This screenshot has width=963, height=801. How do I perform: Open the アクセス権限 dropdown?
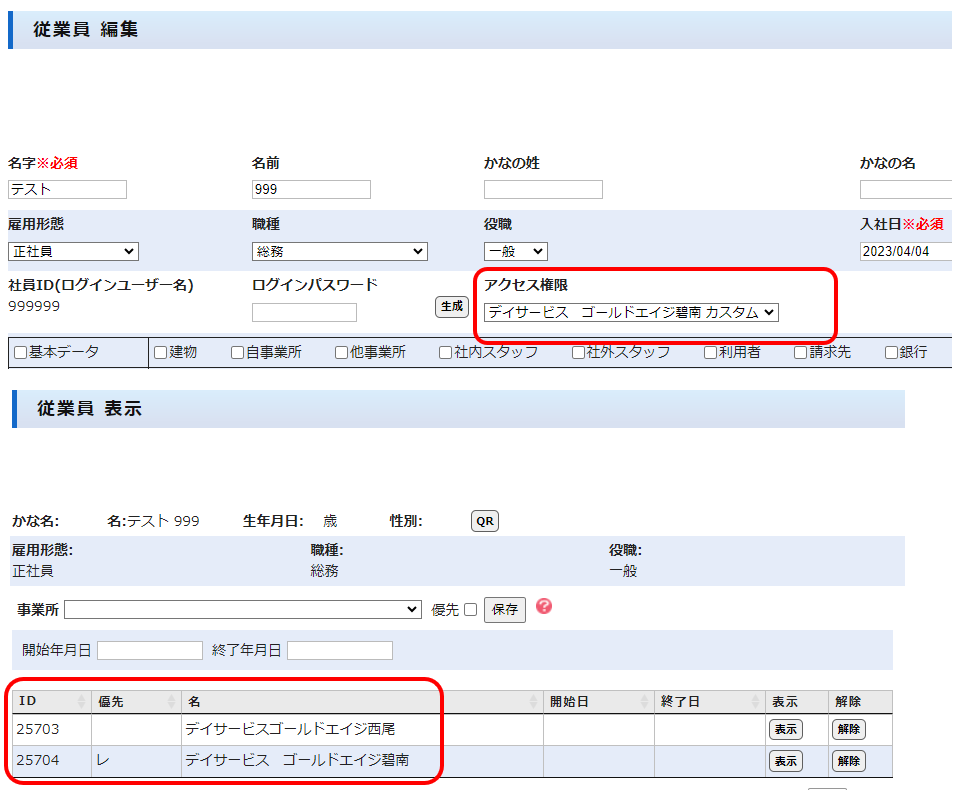[x=631, y=312]
